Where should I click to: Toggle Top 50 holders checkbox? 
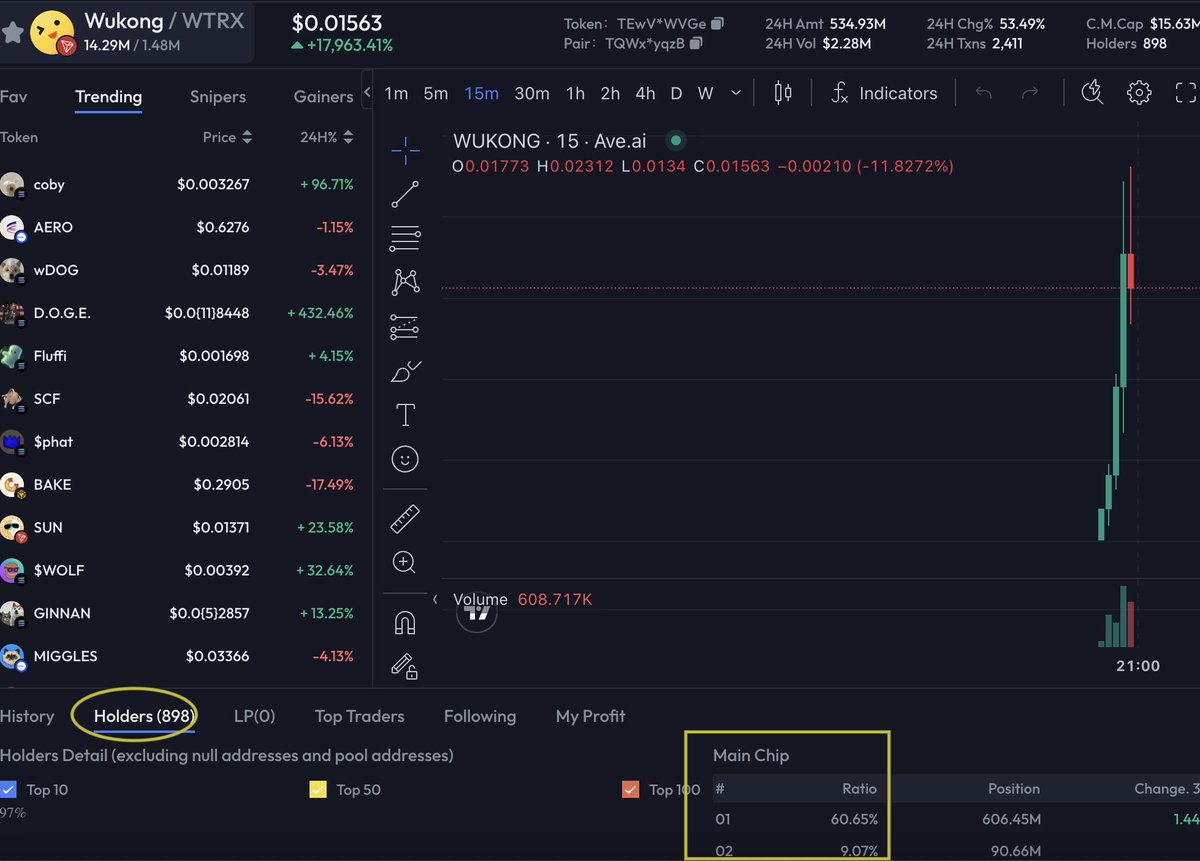(318, 789)
